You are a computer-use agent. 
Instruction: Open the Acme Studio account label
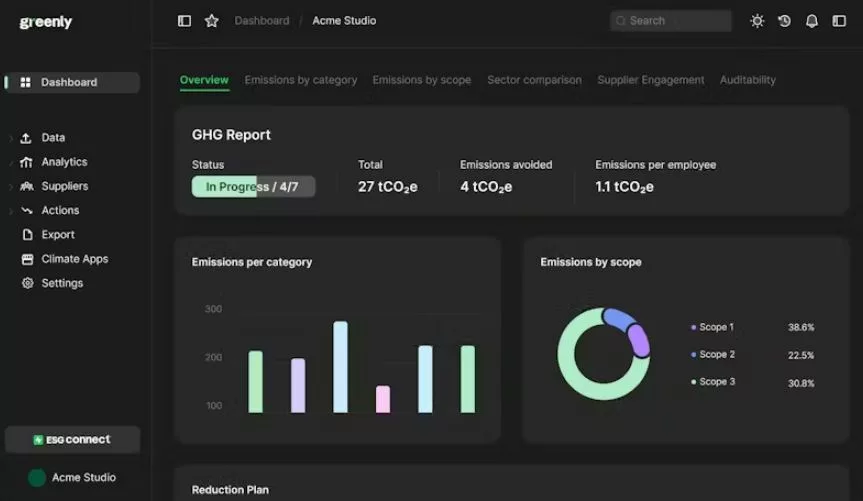[x=84, y=478]
